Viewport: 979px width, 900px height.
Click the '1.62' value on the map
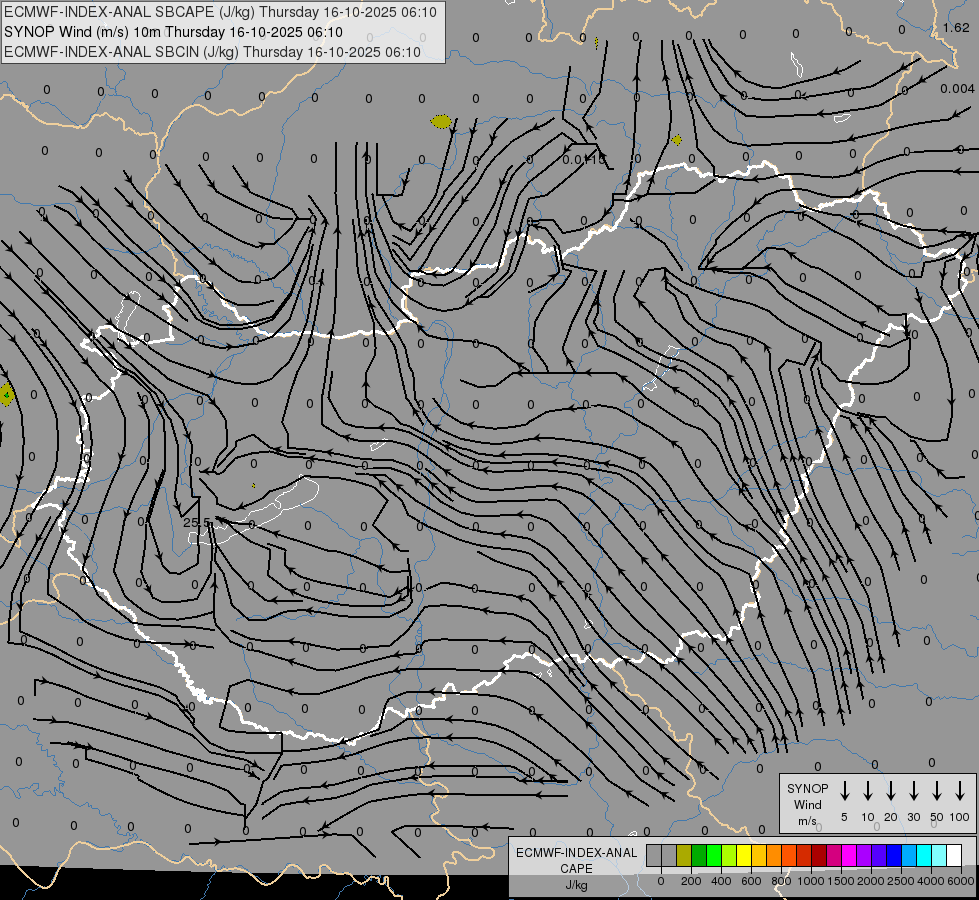(956, 27)
